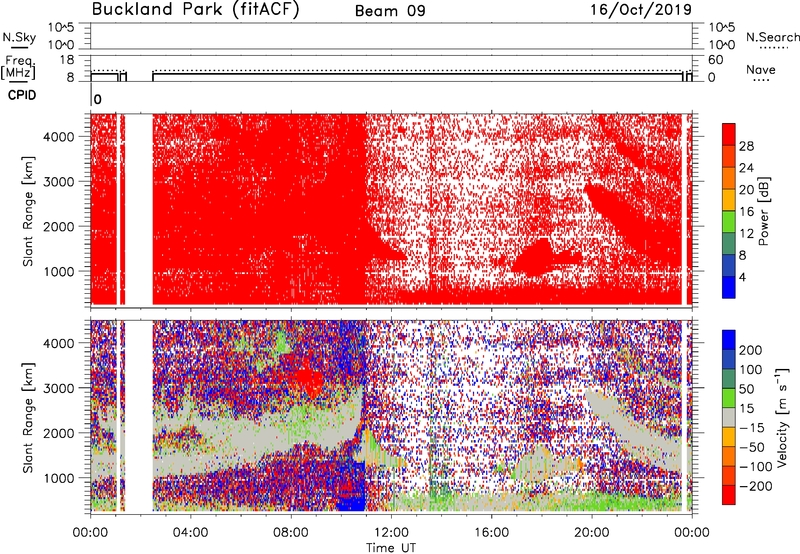Click the '16:00' time axis label
Viewport: 800px width, 554px height.
pos(491,533)
